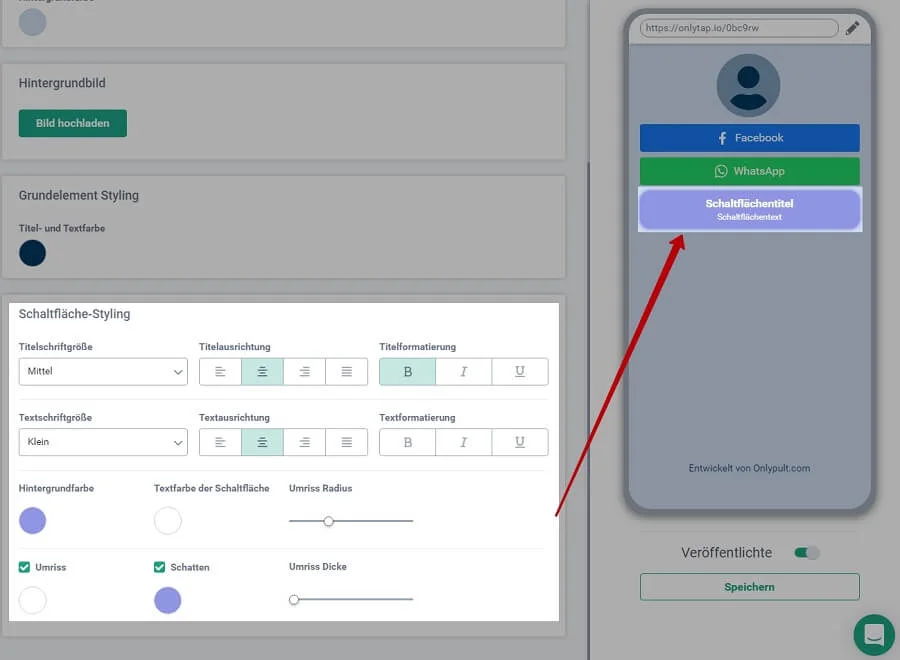900x660 pixels.
Task: Right-align the button title text
Action: 304,372
